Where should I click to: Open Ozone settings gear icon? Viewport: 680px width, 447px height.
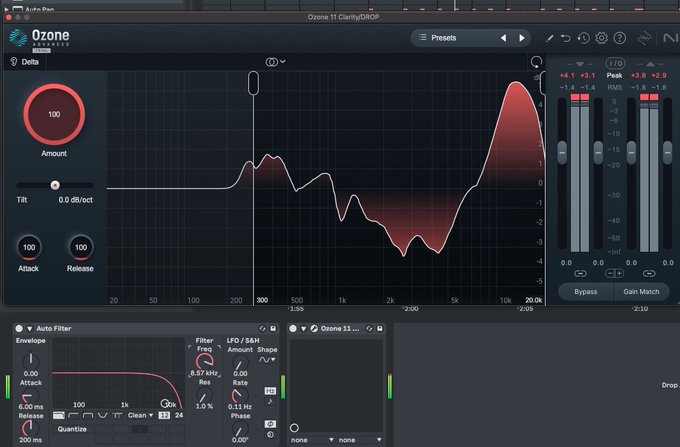pyautogui.click(x=602, y=38)
